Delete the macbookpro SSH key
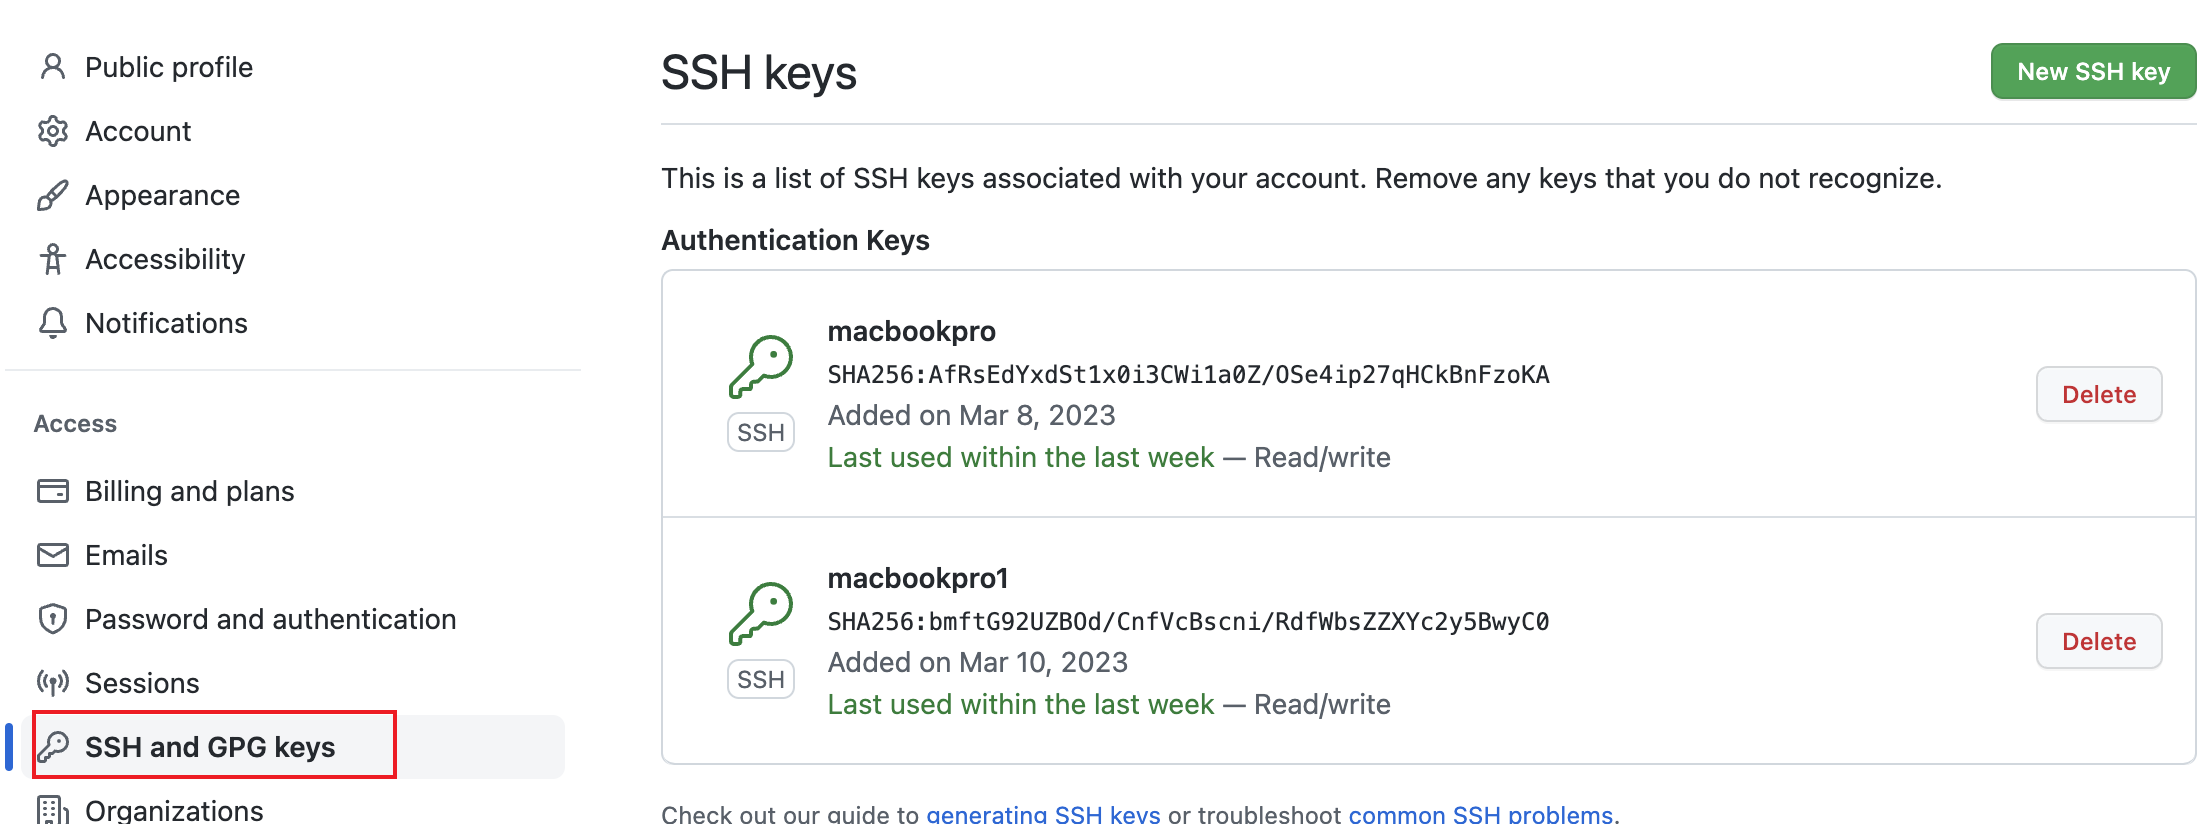Screen dimensions: 2208x824 pyautogui.click(x=2099, y=394)
